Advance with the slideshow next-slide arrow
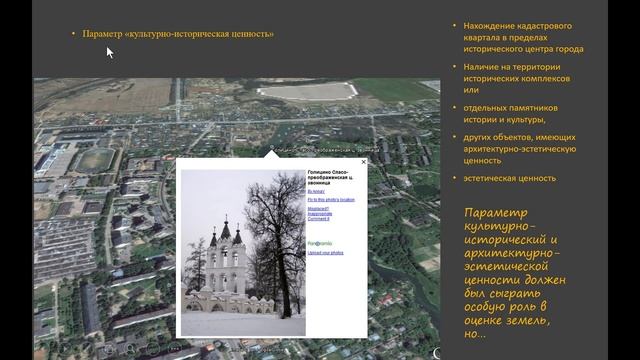 coord(65,349)
